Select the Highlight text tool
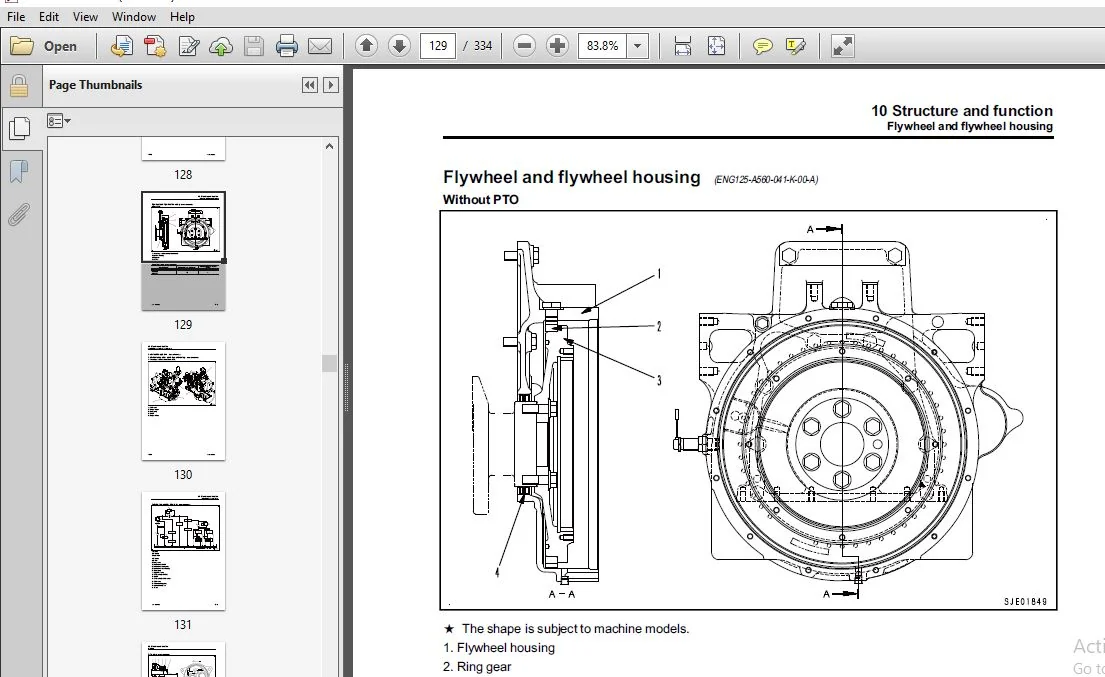Image resolution: width=1105 pixels, height=677 pixels. [x=795, y=46]
